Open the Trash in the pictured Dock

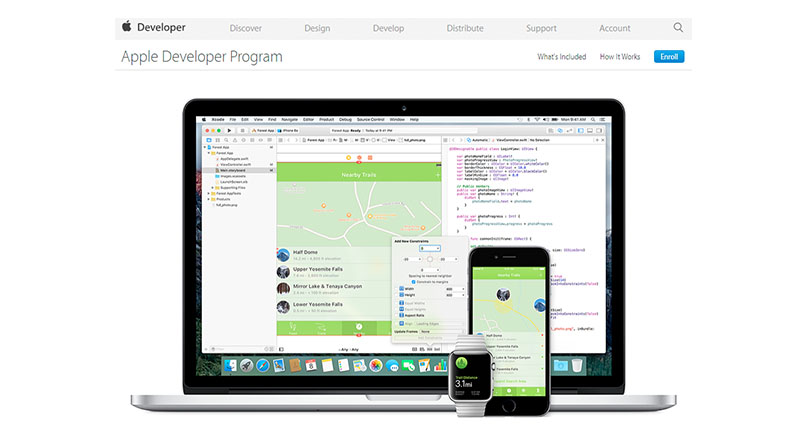click(577, 365)
